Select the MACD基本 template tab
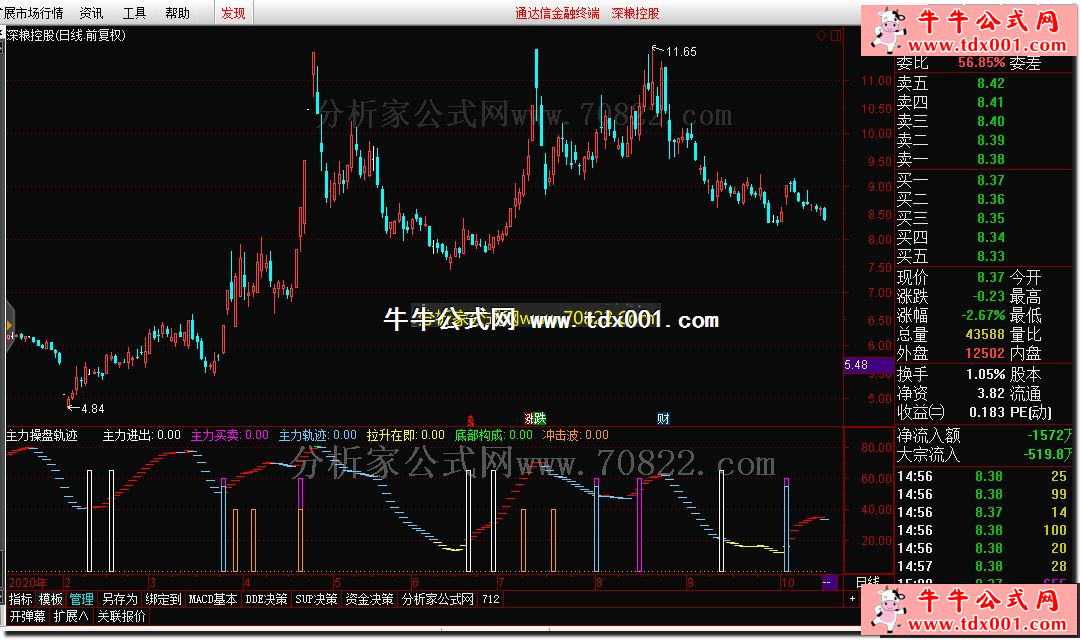 [x=213, y=599]
